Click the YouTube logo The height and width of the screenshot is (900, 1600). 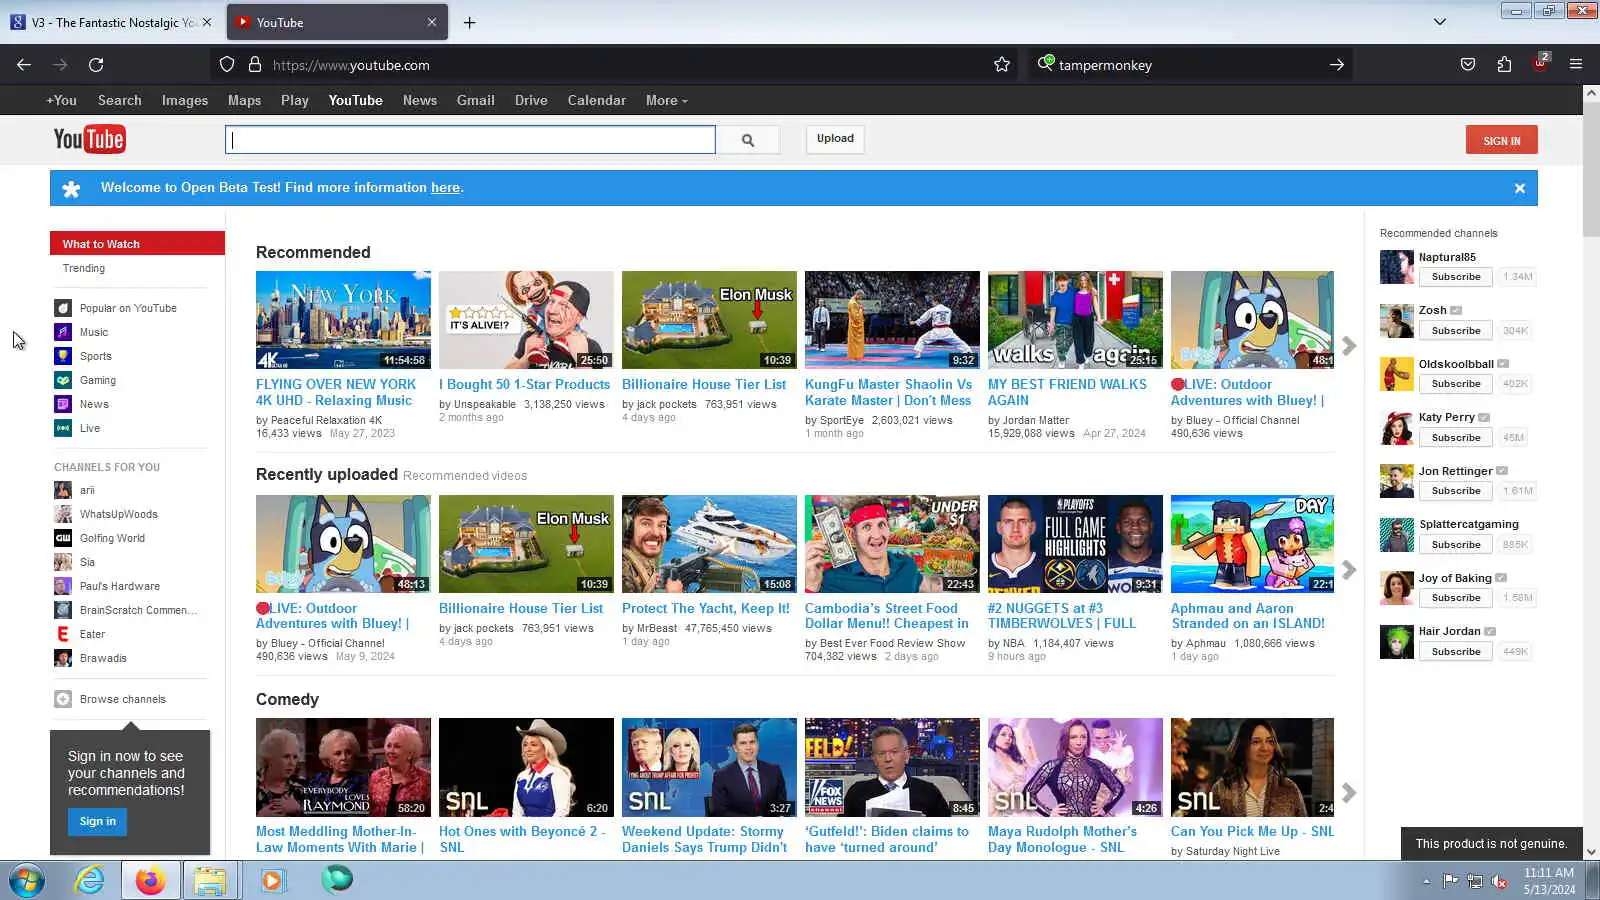(x=89, y=139)
